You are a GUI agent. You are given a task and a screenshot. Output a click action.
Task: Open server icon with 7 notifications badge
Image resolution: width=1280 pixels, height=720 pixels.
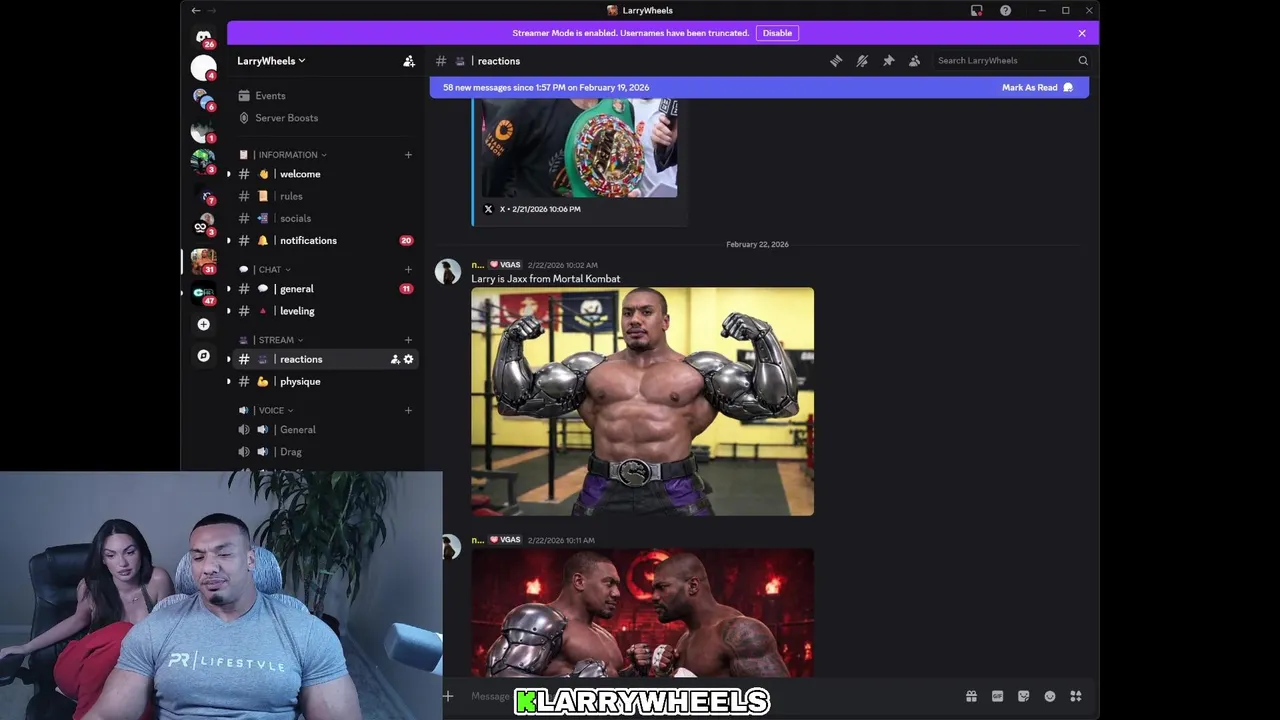[205, 196]
